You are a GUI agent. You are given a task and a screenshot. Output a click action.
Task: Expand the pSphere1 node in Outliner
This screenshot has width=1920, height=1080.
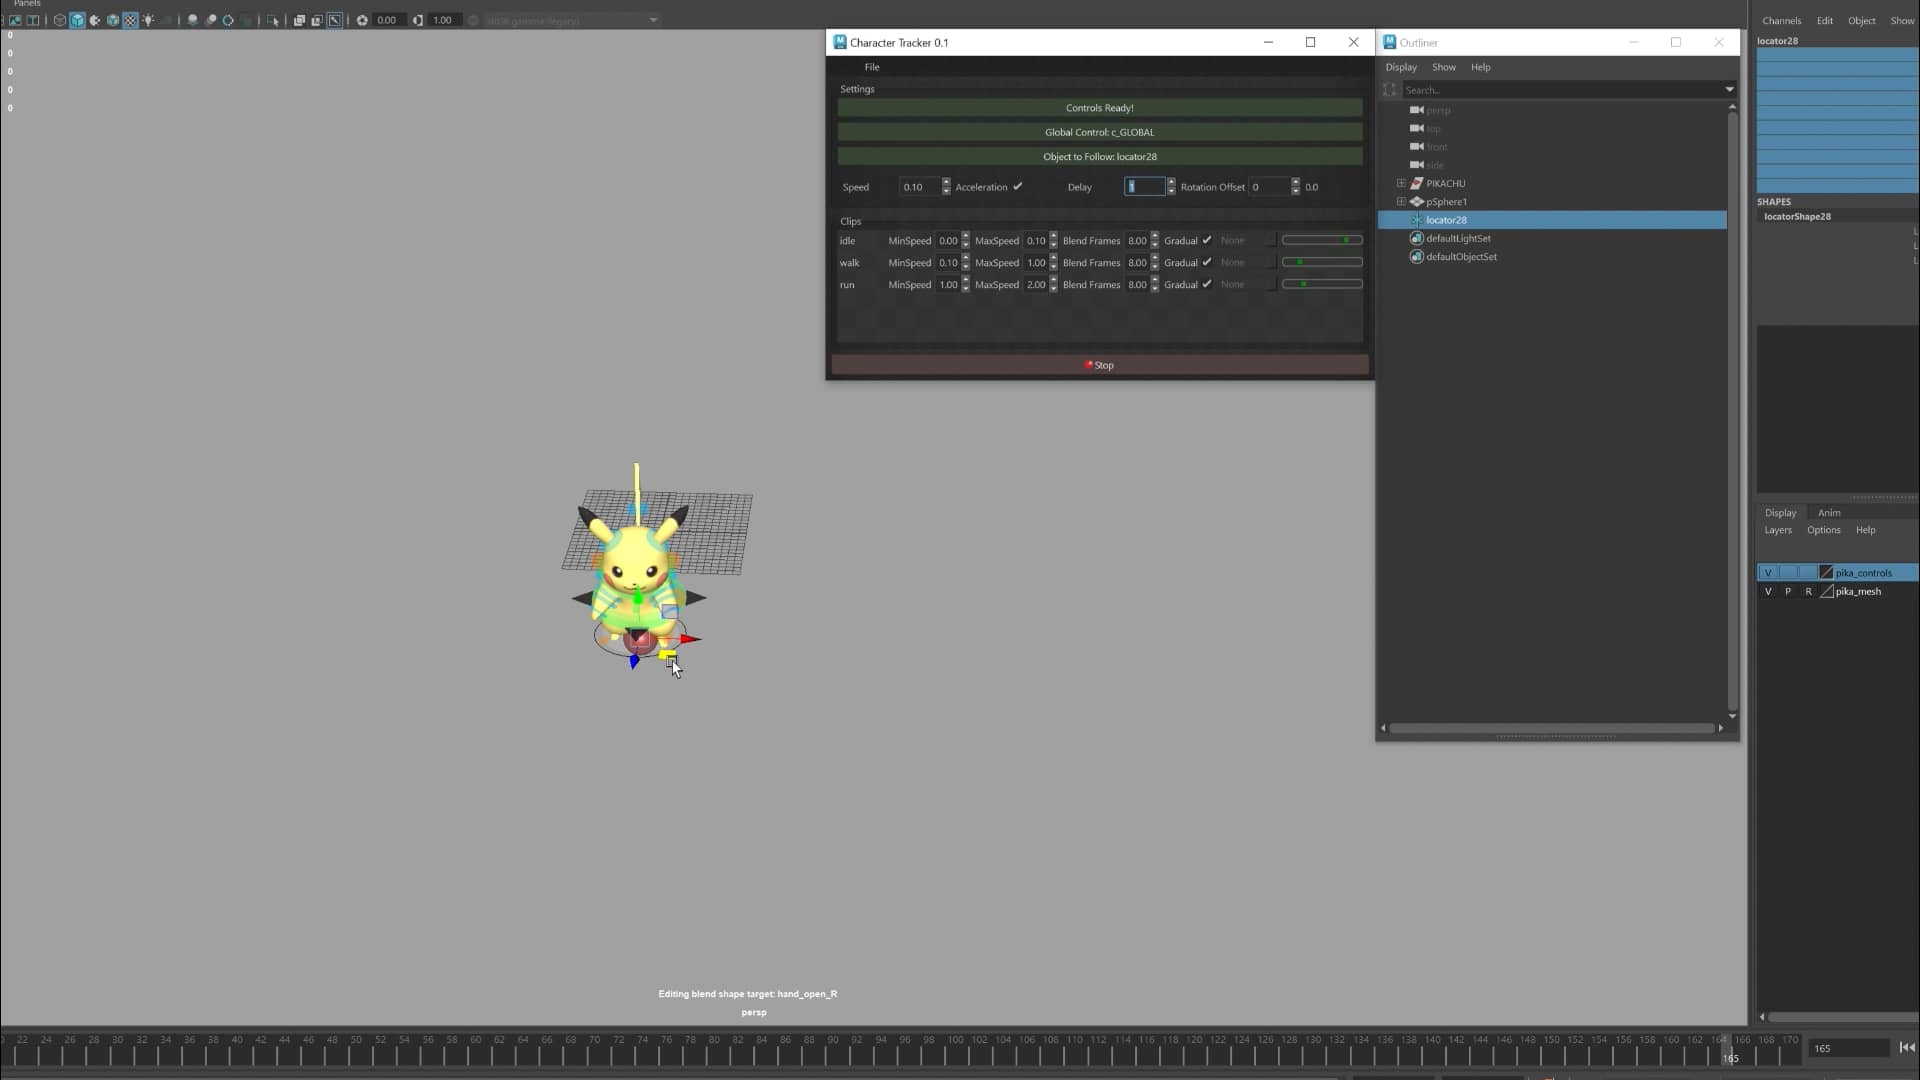[1401, 201]
